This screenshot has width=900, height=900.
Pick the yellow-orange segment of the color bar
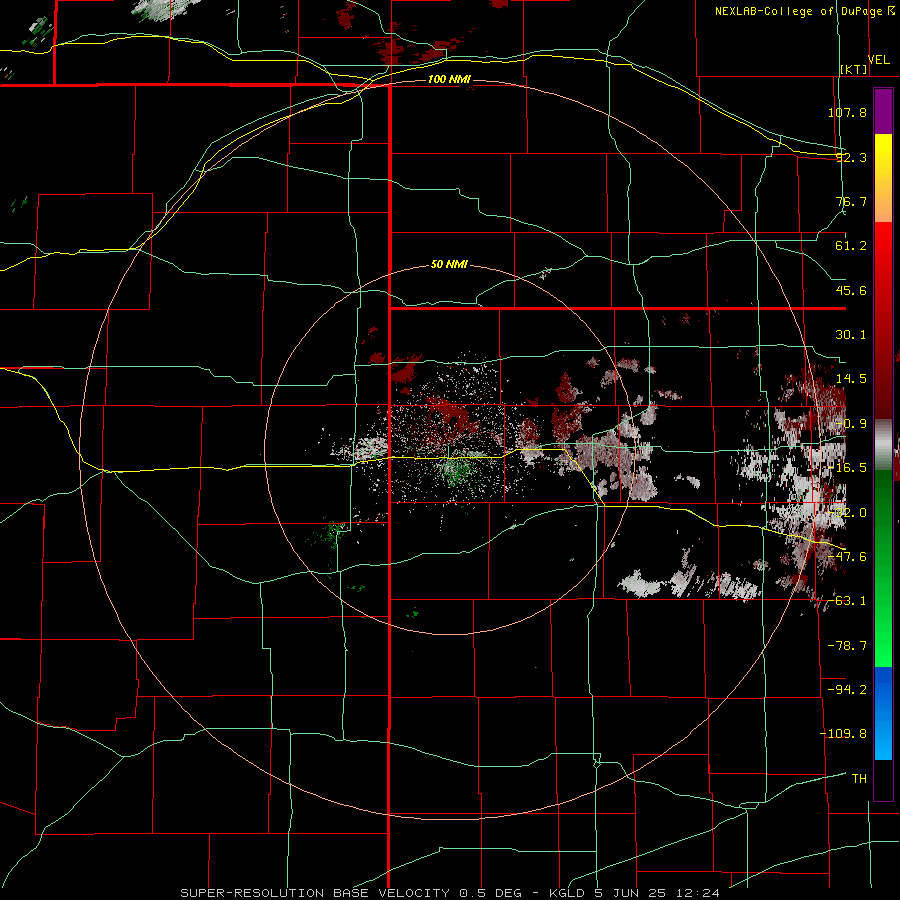(x=883, y=178)
